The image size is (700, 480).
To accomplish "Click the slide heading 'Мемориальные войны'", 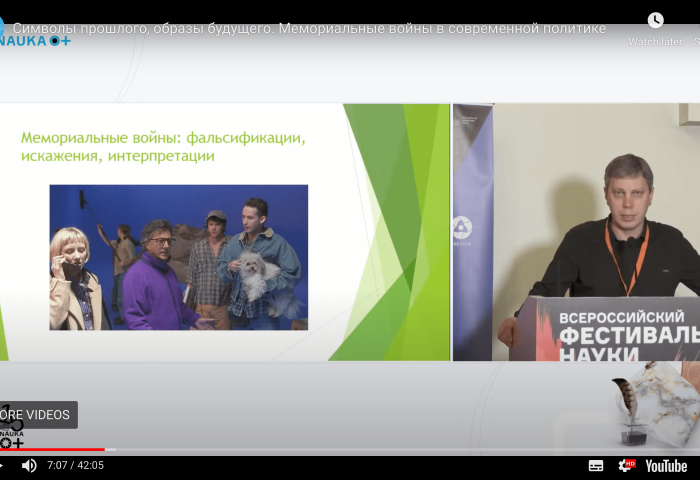I will pyautogui.click(x=163, y=146).
